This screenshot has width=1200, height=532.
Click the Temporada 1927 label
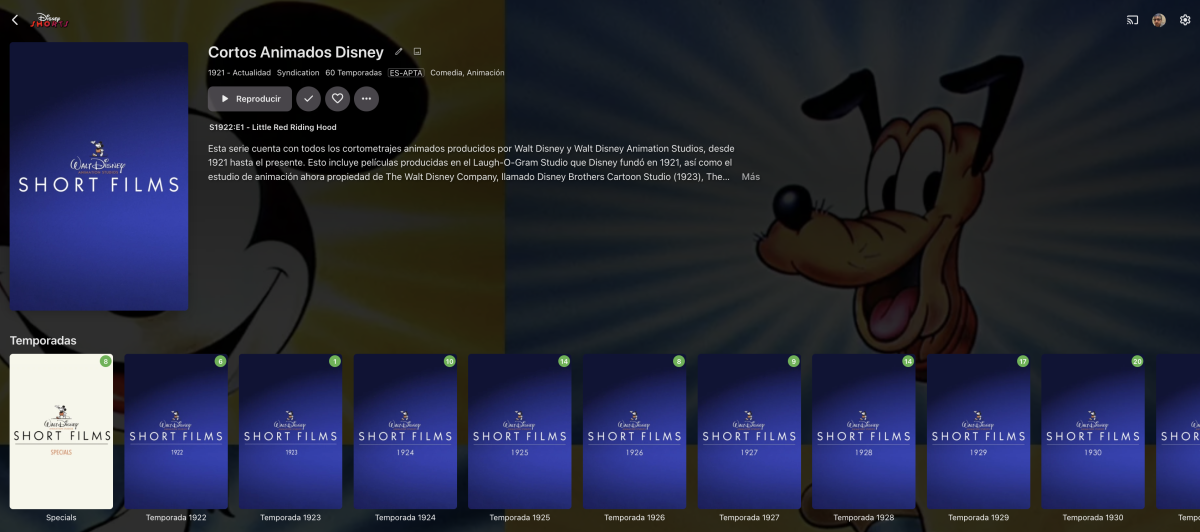pos(749,518)
